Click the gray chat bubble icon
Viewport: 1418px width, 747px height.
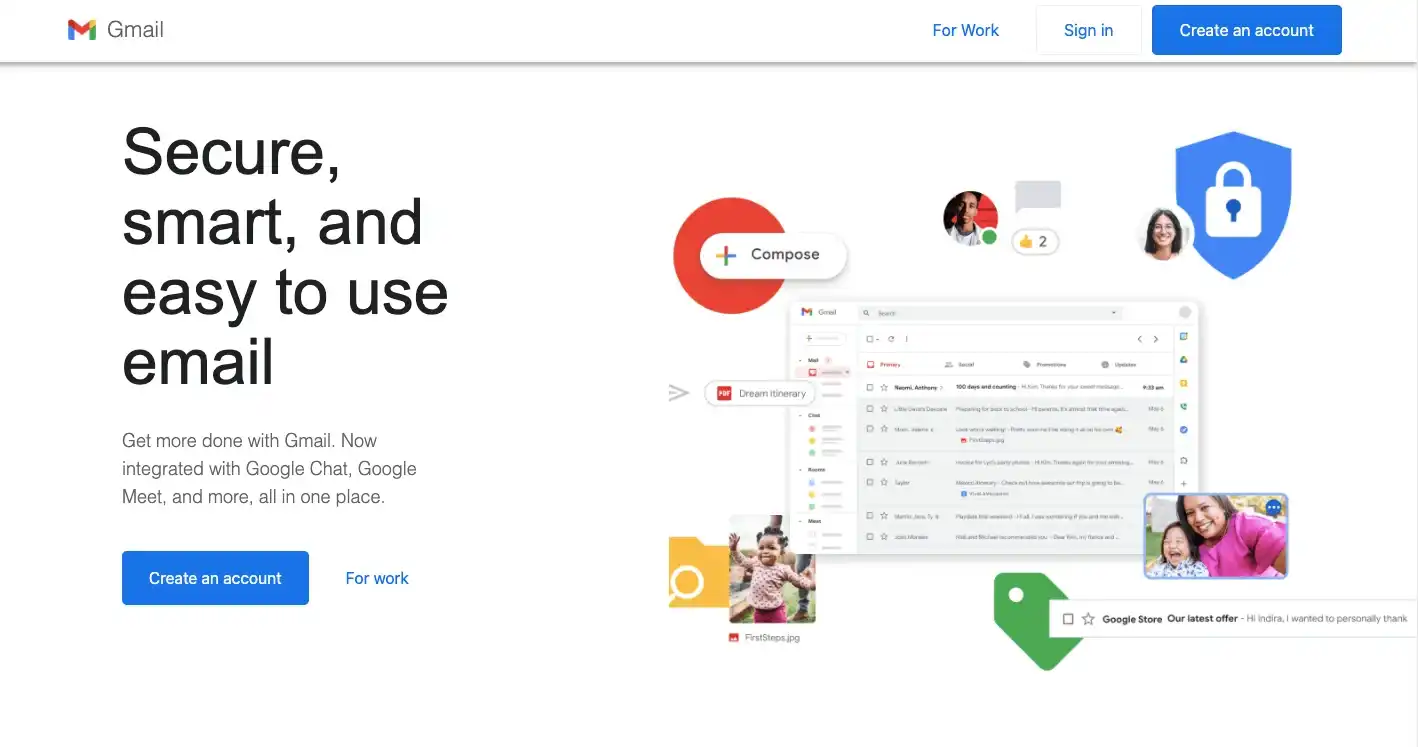[x=1037, y=197]
